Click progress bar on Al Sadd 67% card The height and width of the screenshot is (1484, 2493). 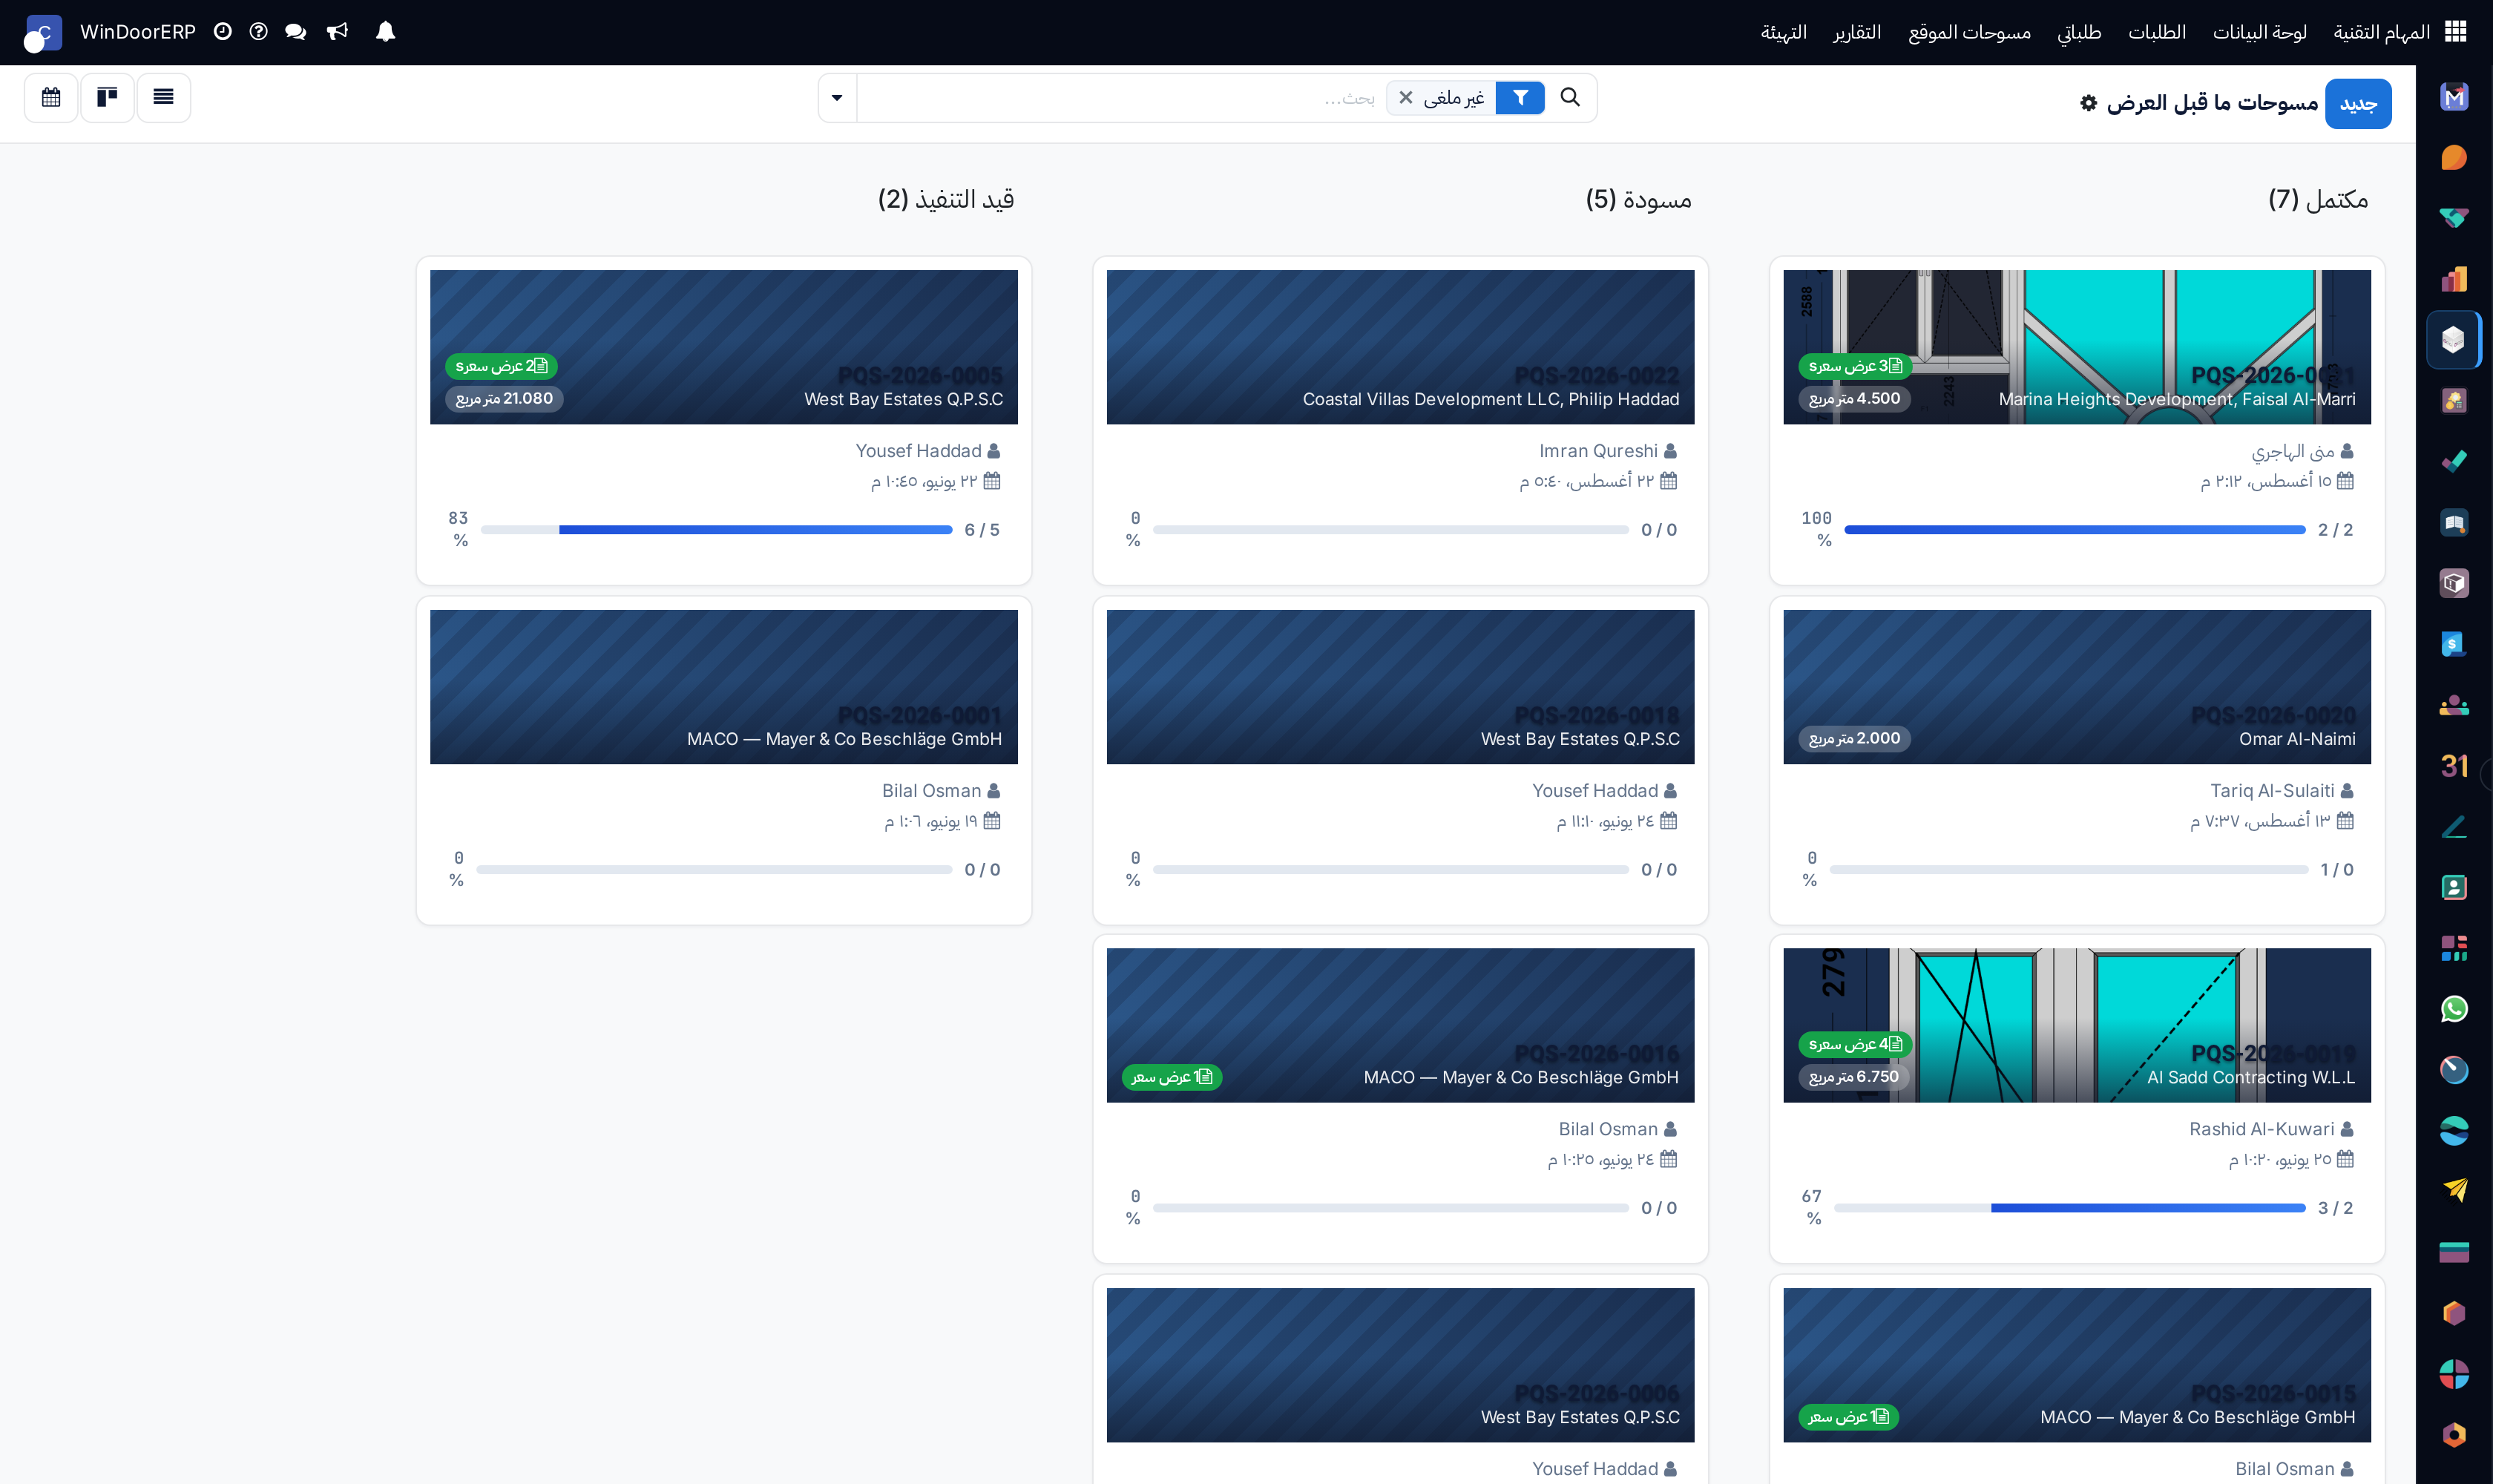point(2069,1208)
